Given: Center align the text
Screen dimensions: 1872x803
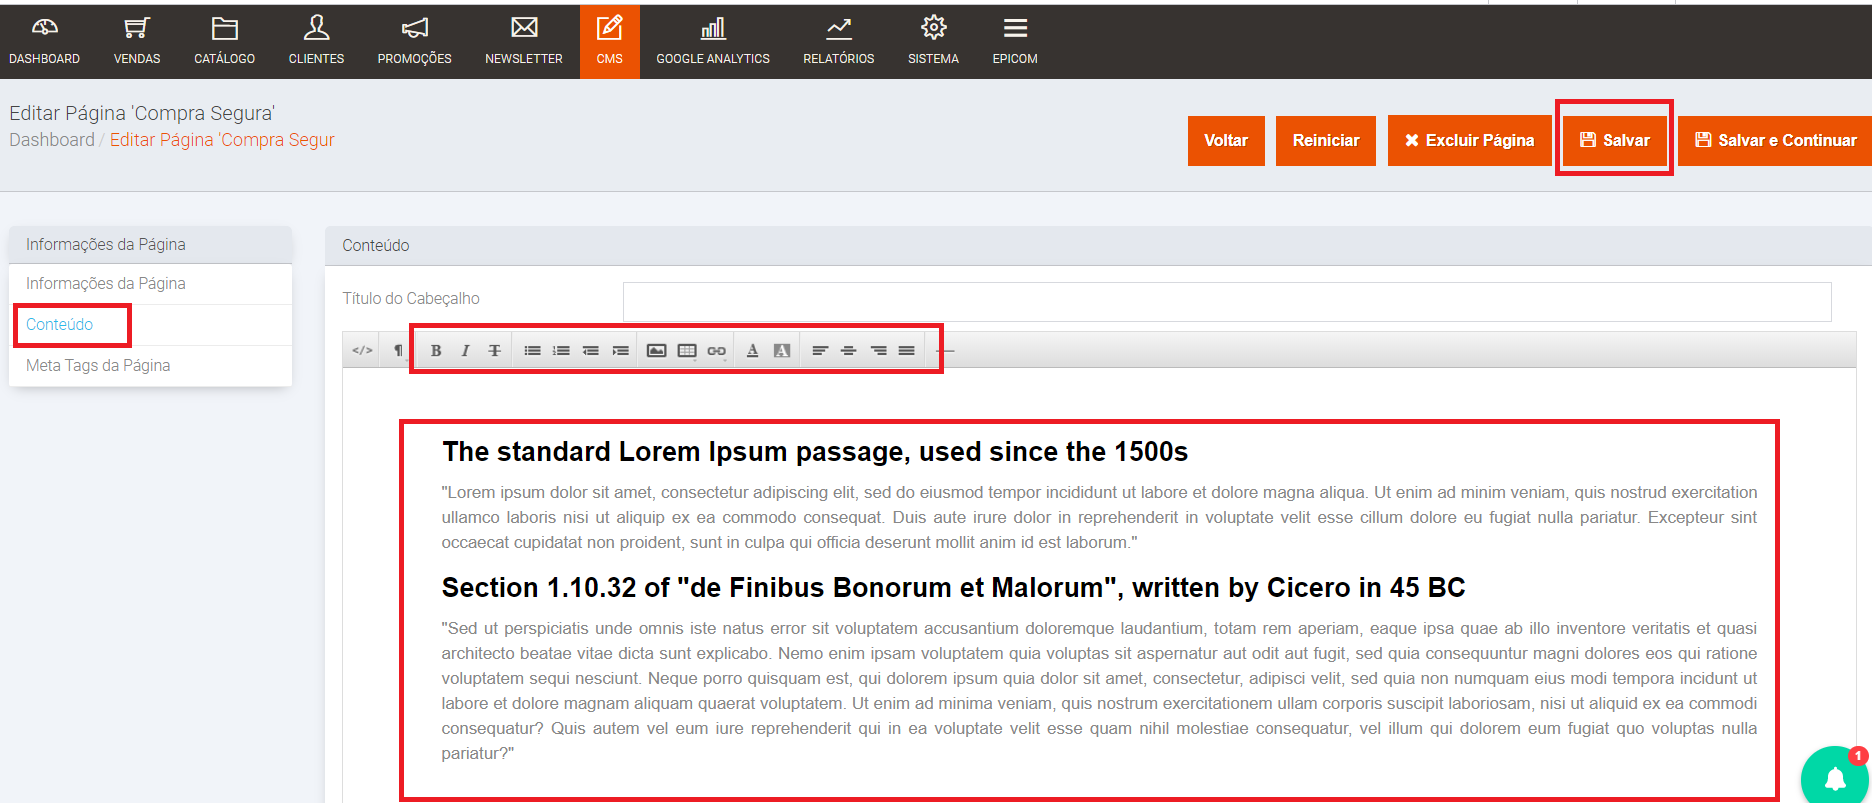Looking at the screenshot, I should click(x=848, y=351).
